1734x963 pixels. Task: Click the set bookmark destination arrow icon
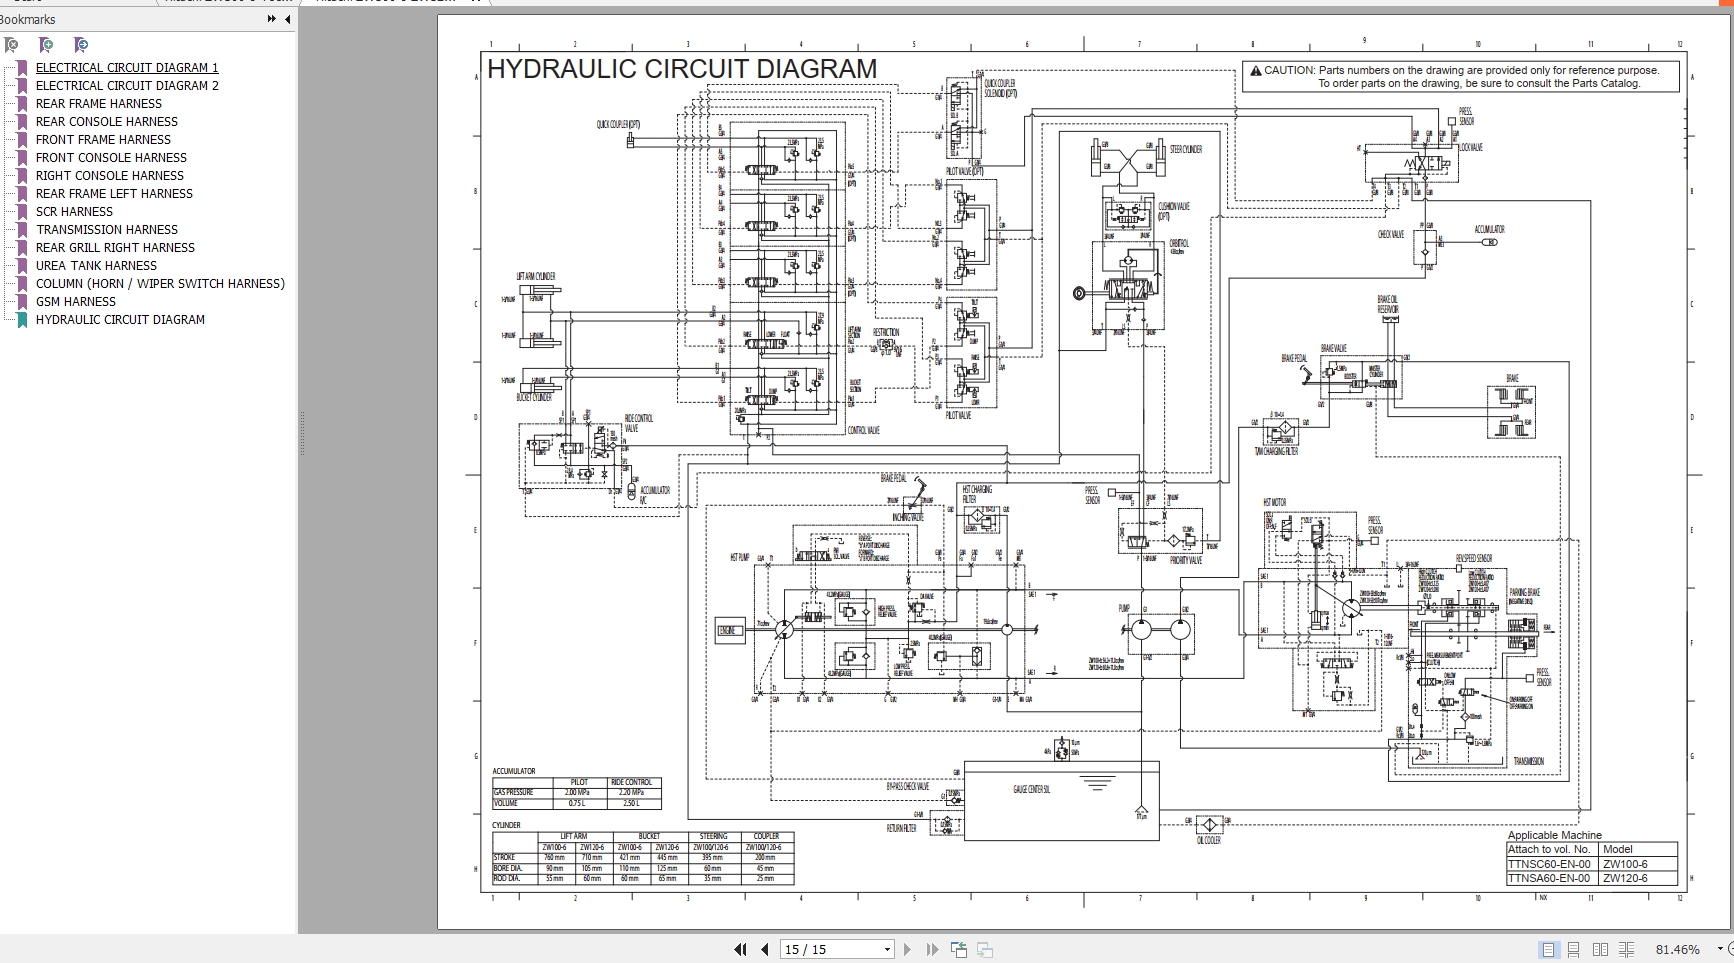coord(81,45)
